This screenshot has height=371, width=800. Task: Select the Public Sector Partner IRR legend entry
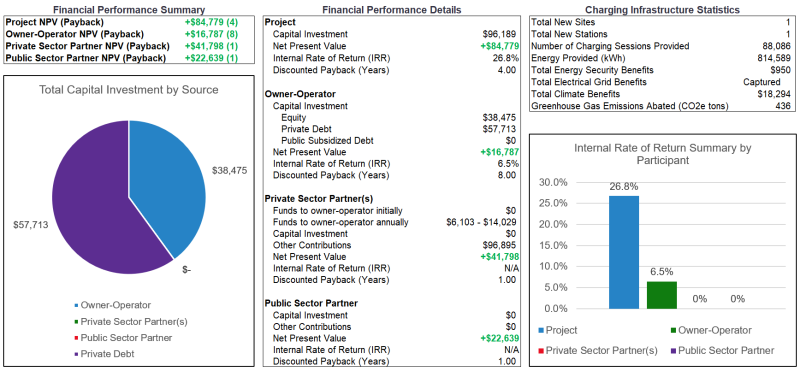[x=722, y=351]
